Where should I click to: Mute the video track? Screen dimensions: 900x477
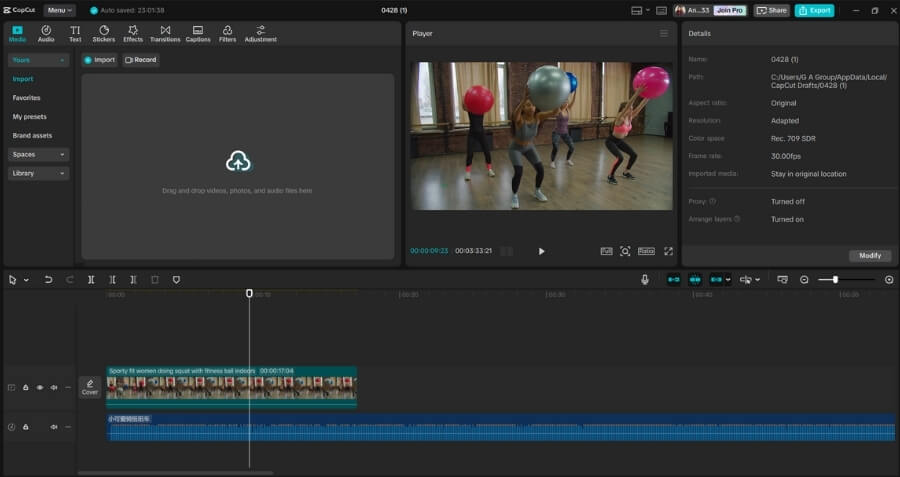[x=54, y=387]
